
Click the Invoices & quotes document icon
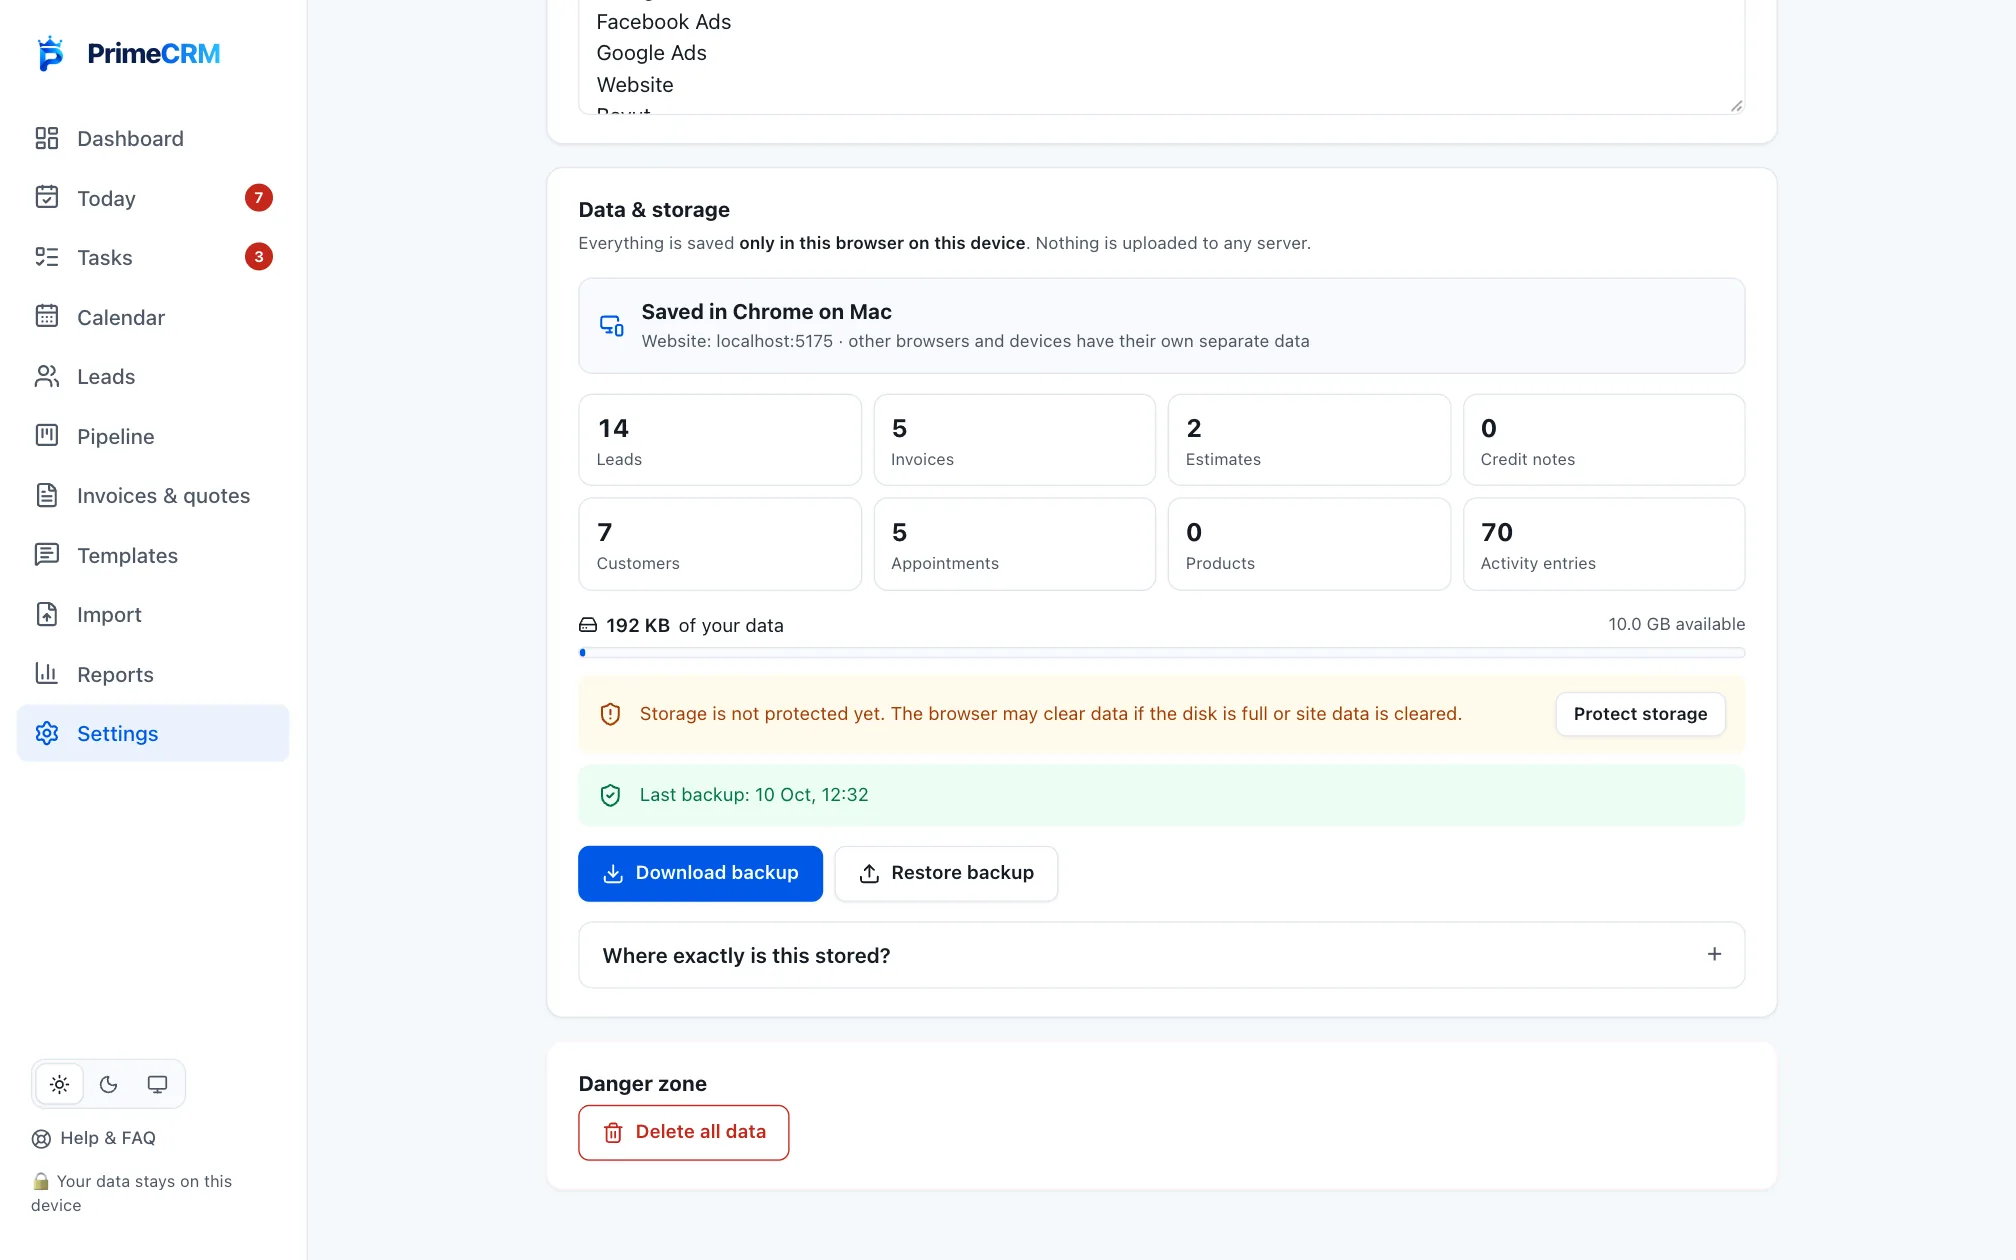click(47, 495)
